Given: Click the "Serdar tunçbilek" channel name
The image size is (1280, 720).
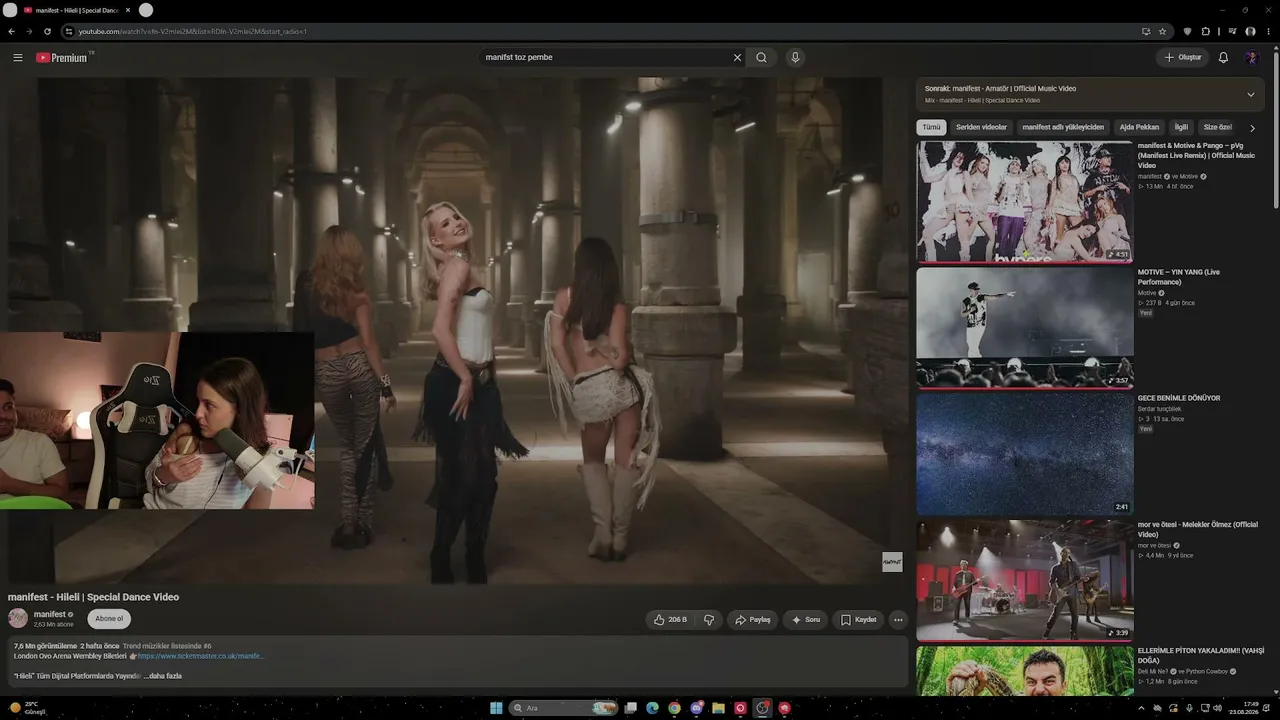Looking at the screenshot, I should [1159, 409].
